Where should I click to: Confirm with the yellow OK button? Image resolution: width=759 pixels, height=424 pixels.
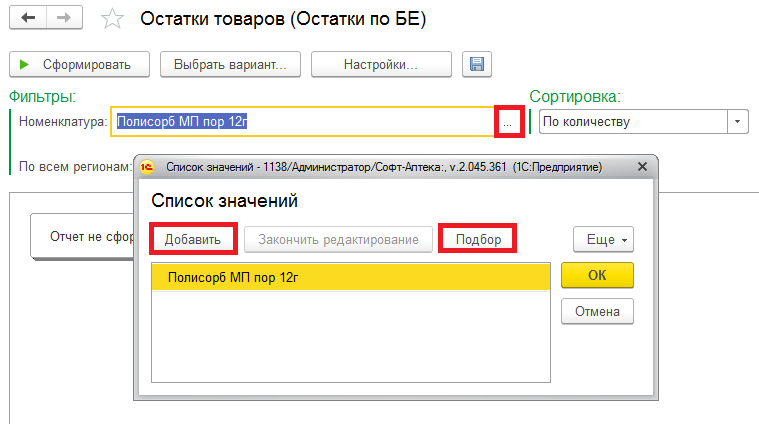pos(597,275)
